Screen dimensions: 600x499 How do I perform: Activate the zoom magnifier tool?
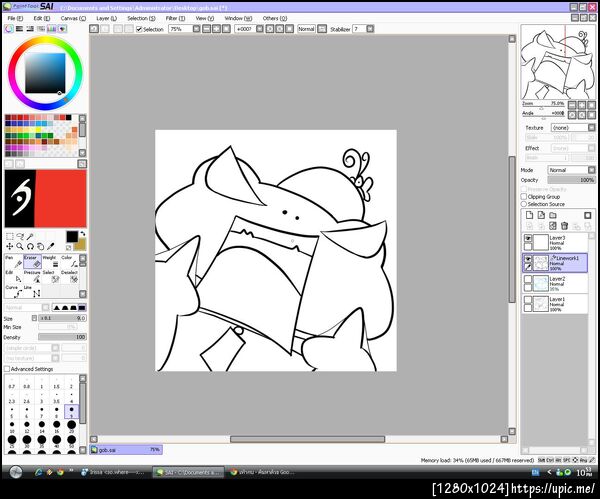tap(20, 246)
